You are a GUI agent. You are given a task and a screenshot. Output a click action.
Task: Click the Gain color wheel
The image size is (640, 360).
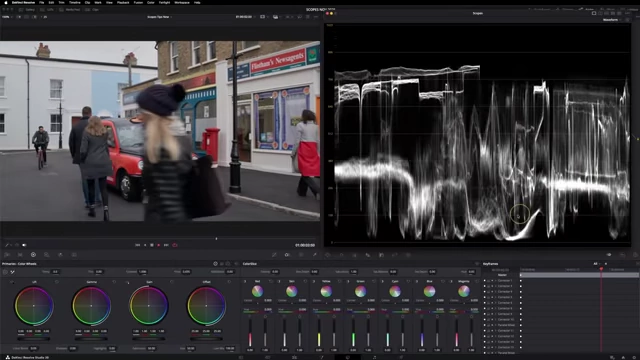(149, 306)
